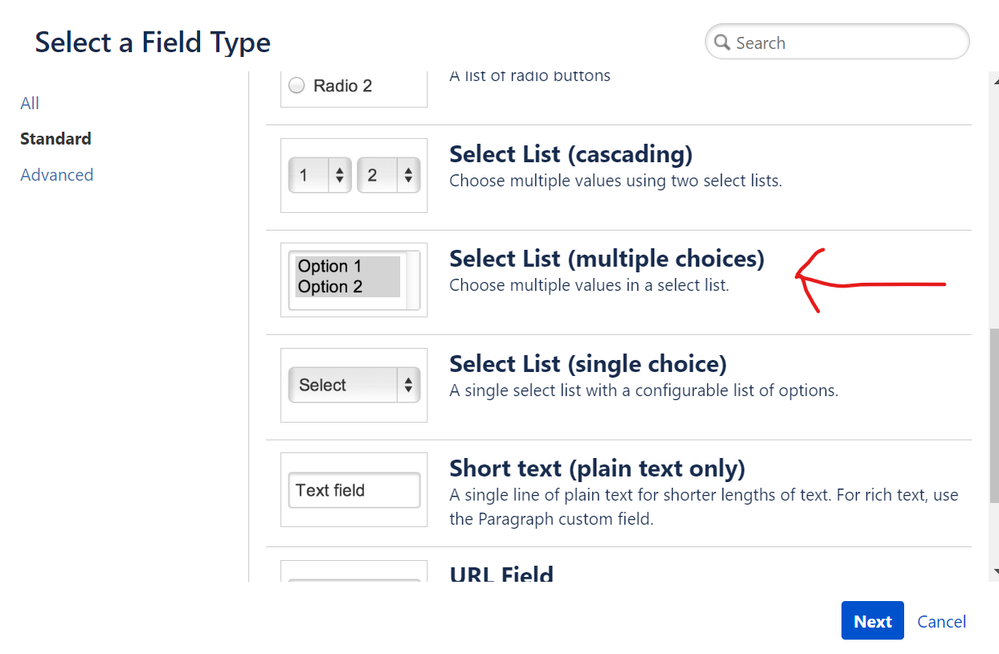Screen dimensions: 999x654
Task: Choose Select List (single choice) field type
Action: [587, 364]
